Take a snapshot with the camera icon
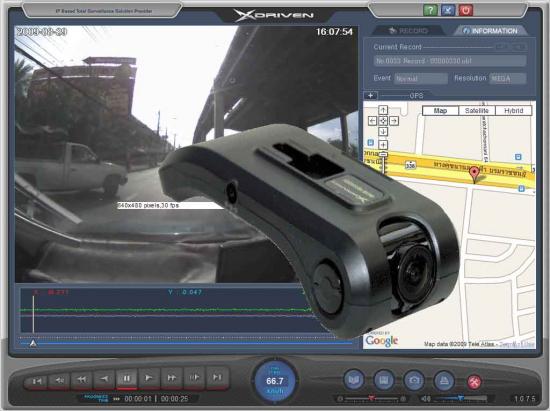This screenshot has height=411, width=550. [414, 380]
